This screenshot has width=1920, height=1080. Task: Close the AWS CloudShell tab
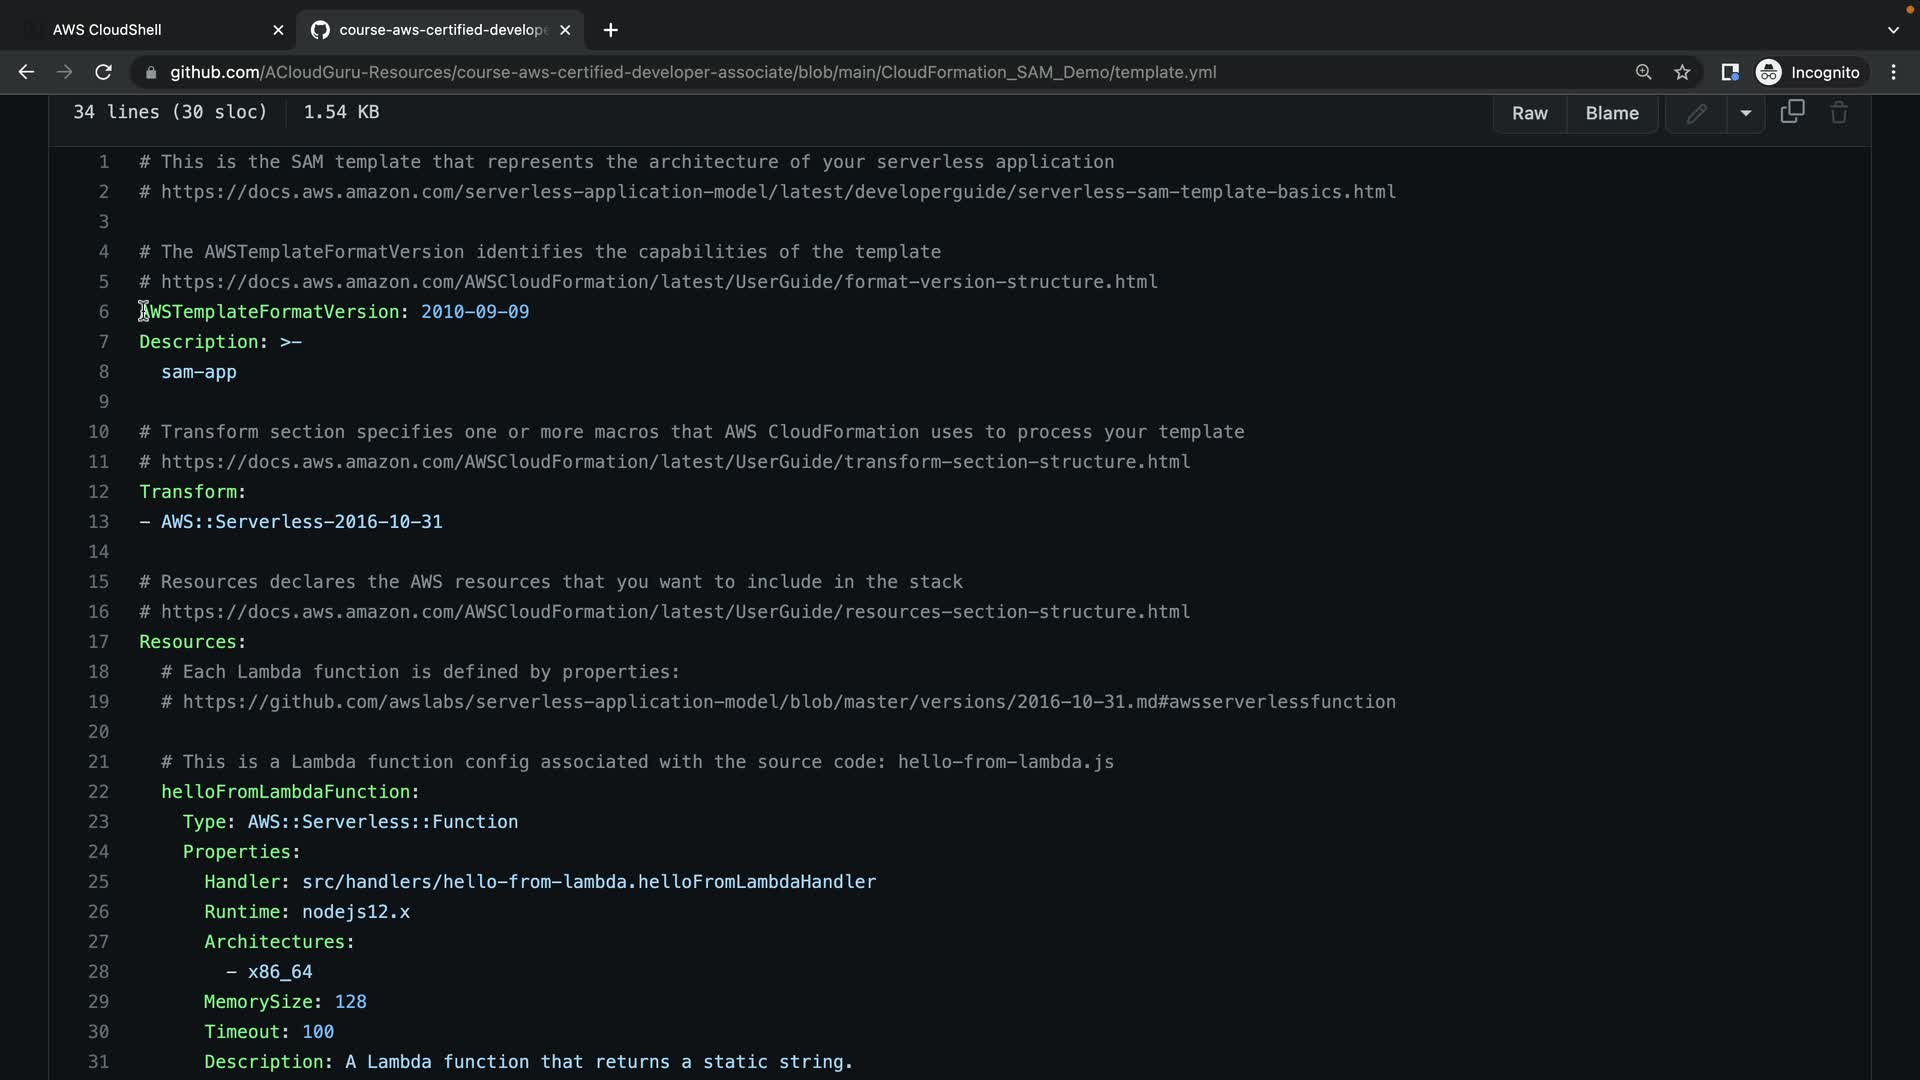point(278,30)
